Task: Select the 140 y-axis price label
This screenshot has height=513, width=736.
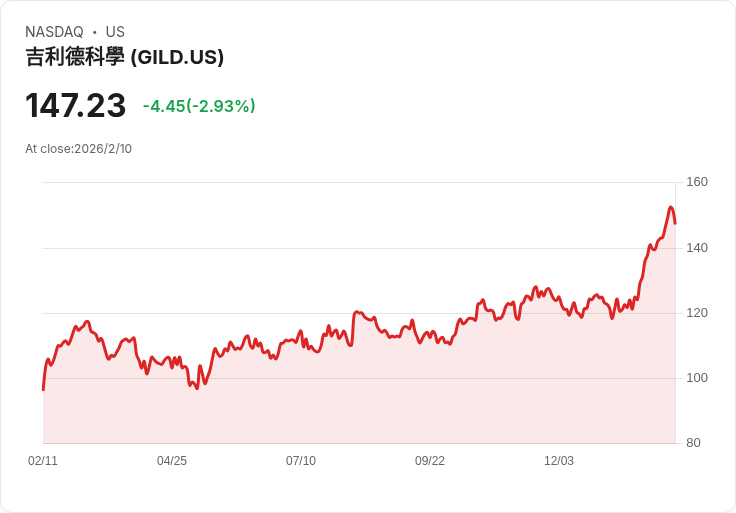Action: click(x=697, y=247)
